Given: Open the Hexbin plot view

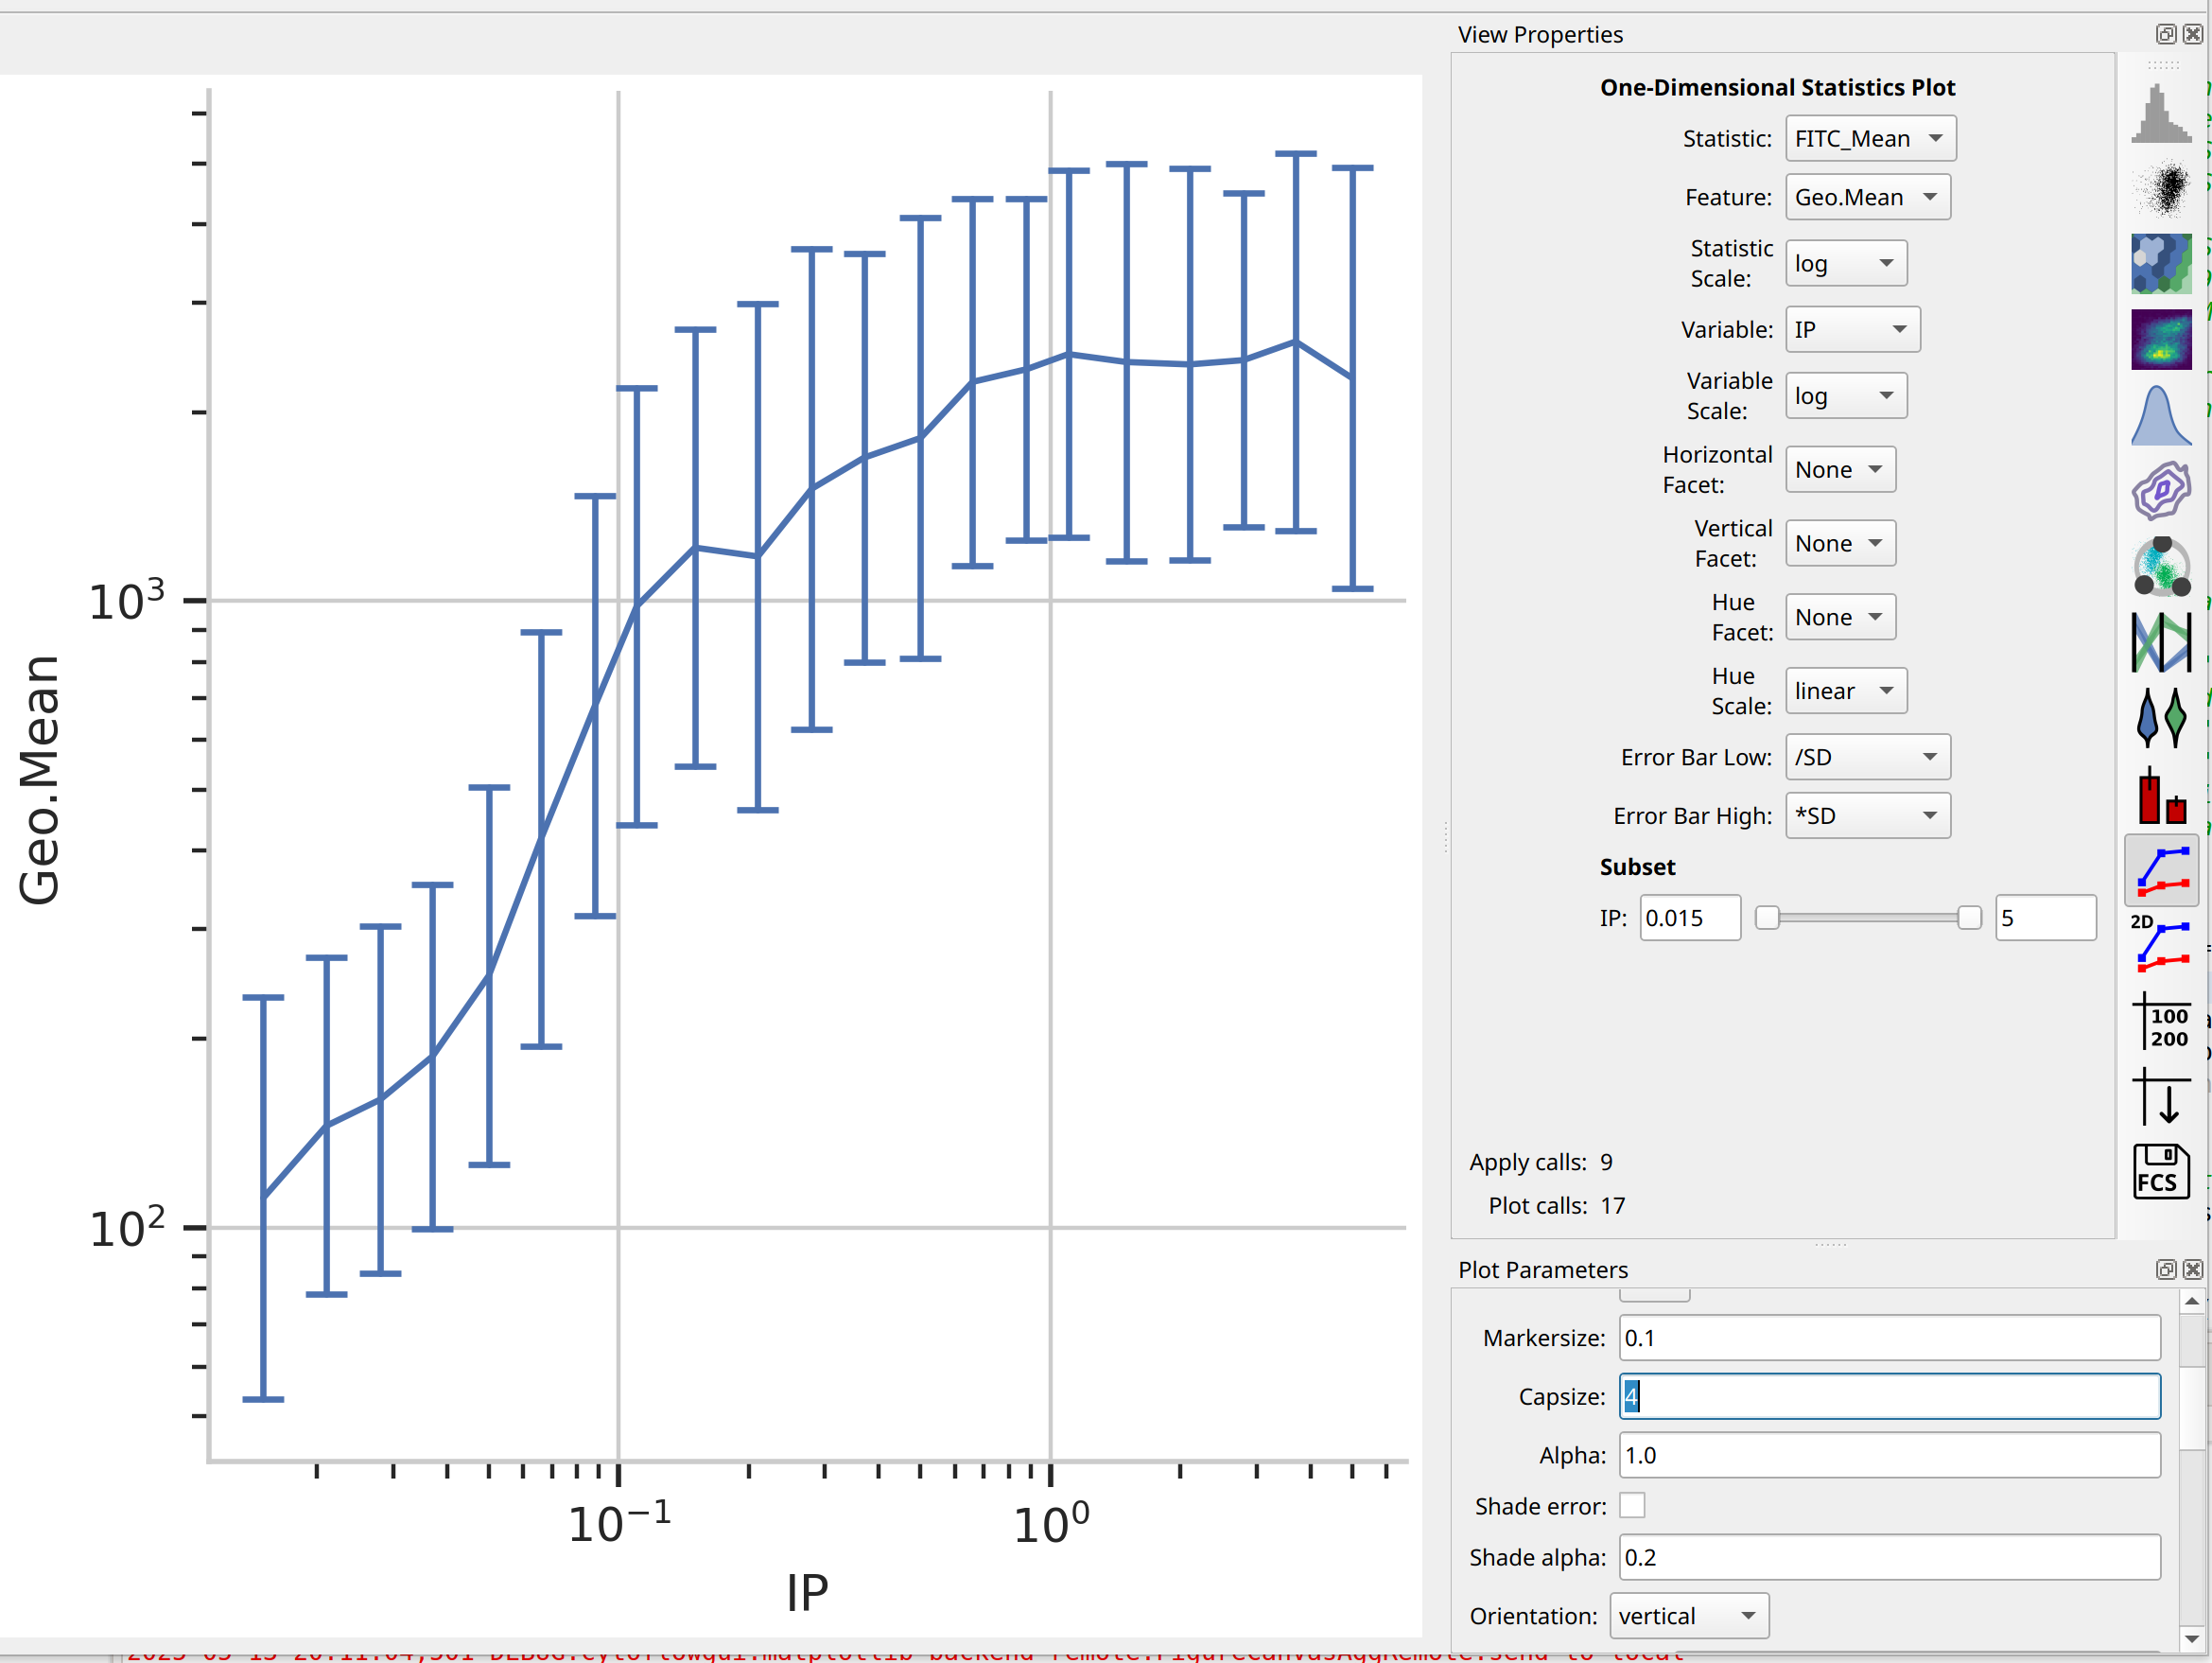Looking at the screenshot, I should (2160, 263).
